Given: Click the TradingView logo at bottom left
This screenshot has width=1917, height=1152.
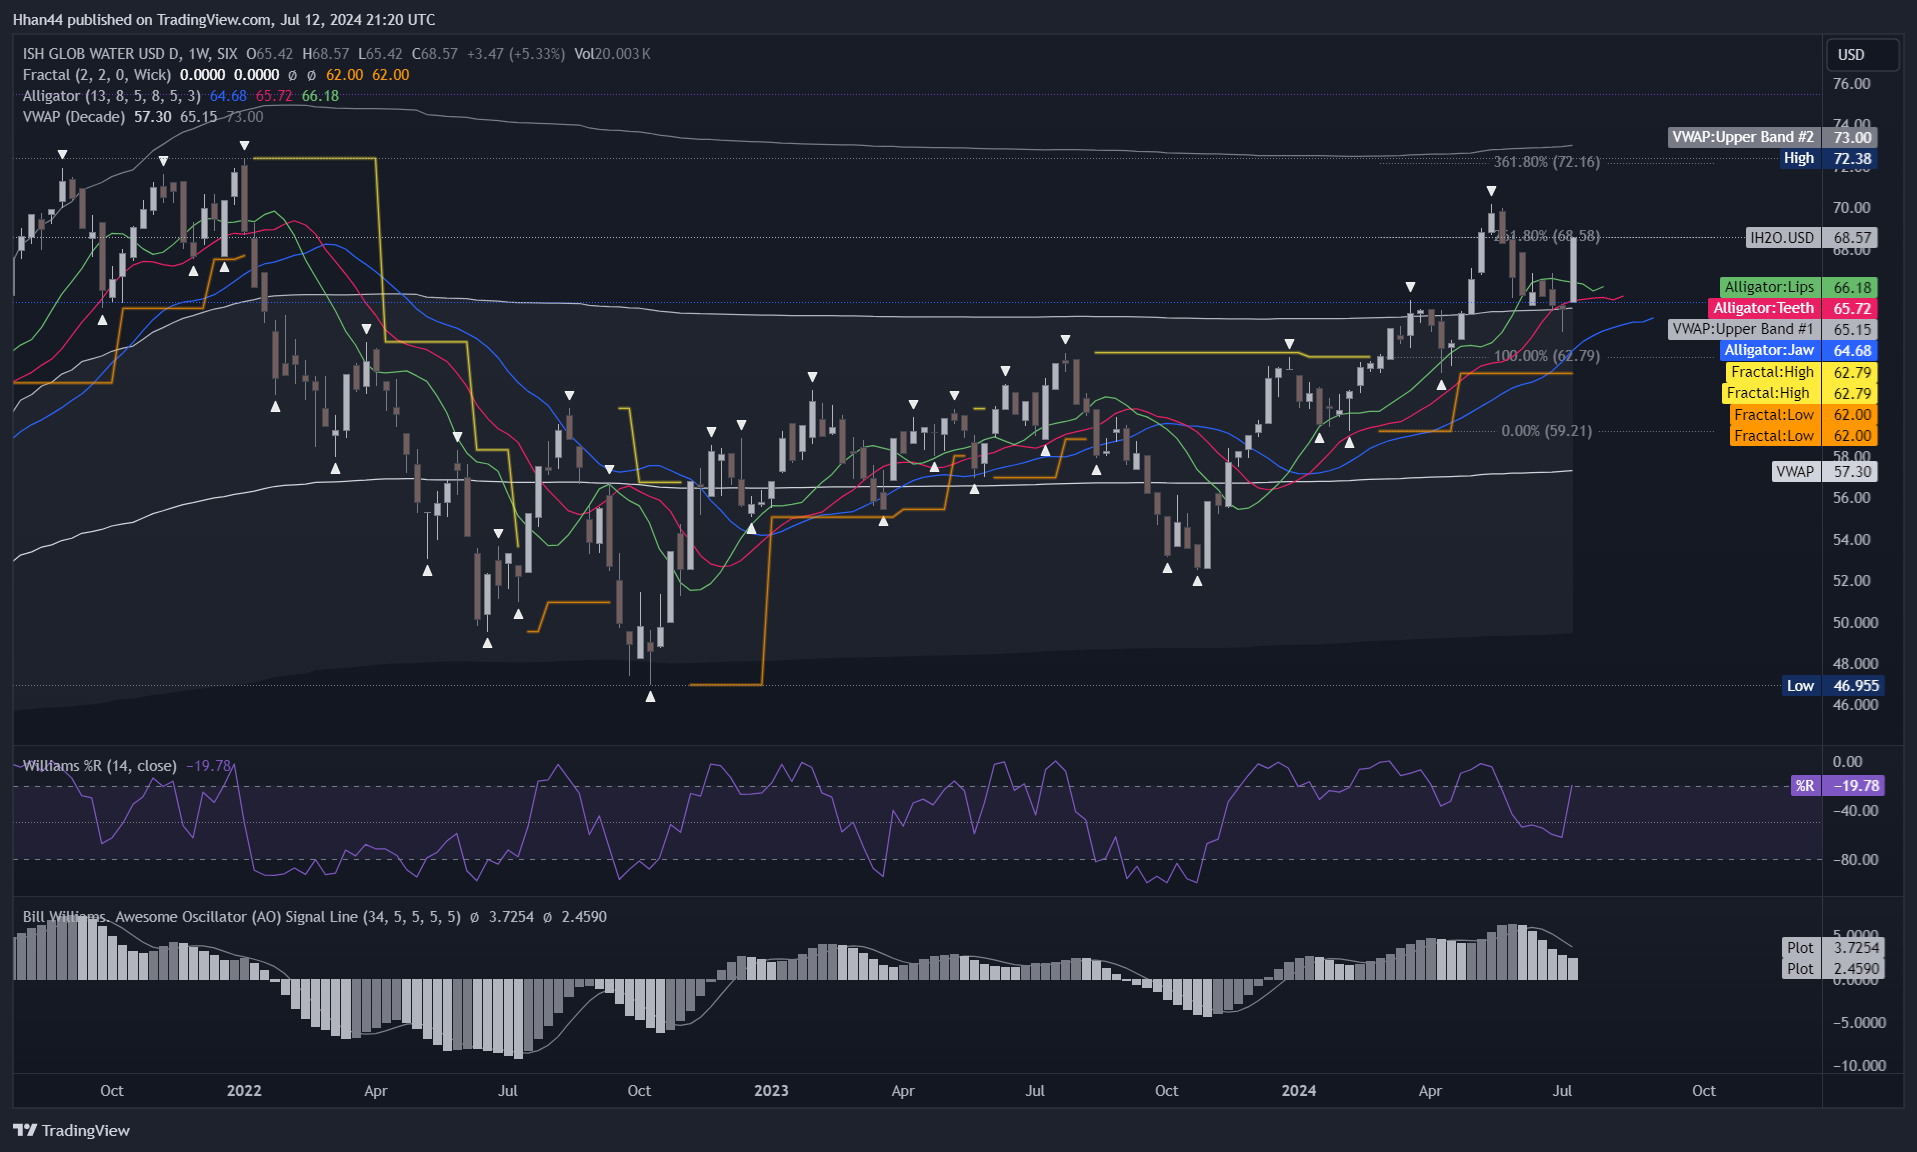Looking at the screenshot, I should pos(71,1130).
